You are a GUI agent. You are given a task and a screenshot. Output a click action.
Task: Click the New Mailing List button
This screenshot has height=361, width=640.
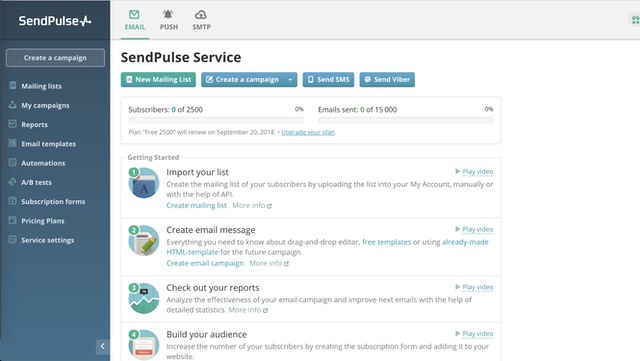(158, 79)
